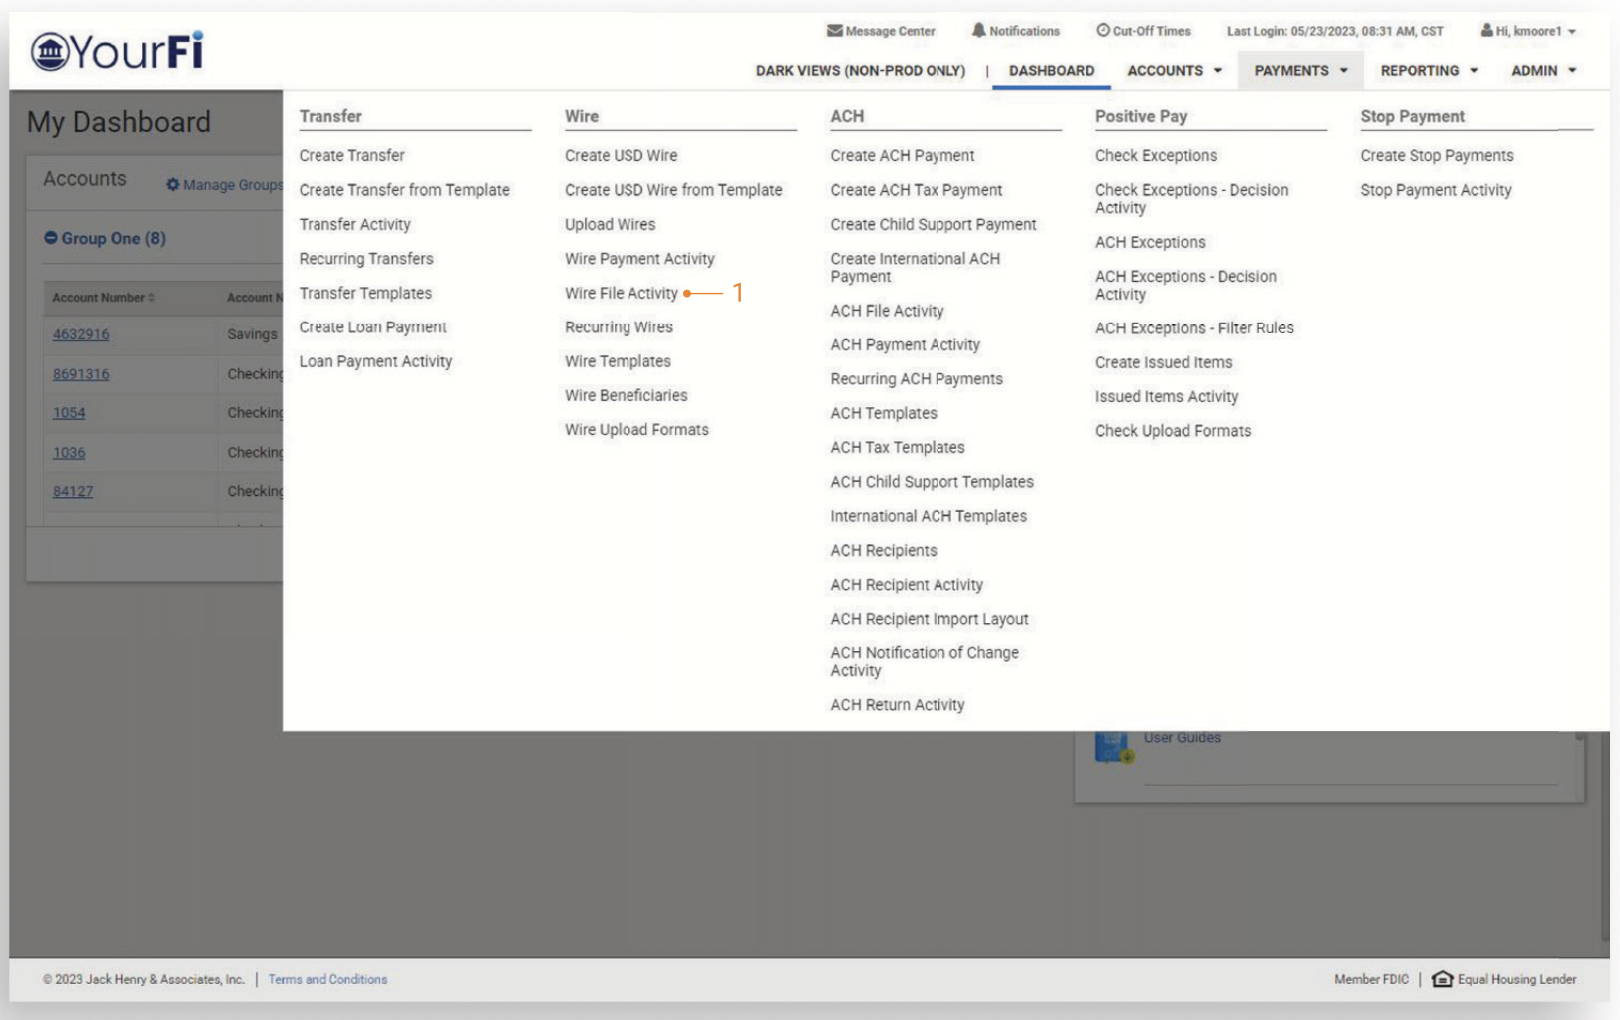Click the user profile icon for kmoore1

(1486, 31)
